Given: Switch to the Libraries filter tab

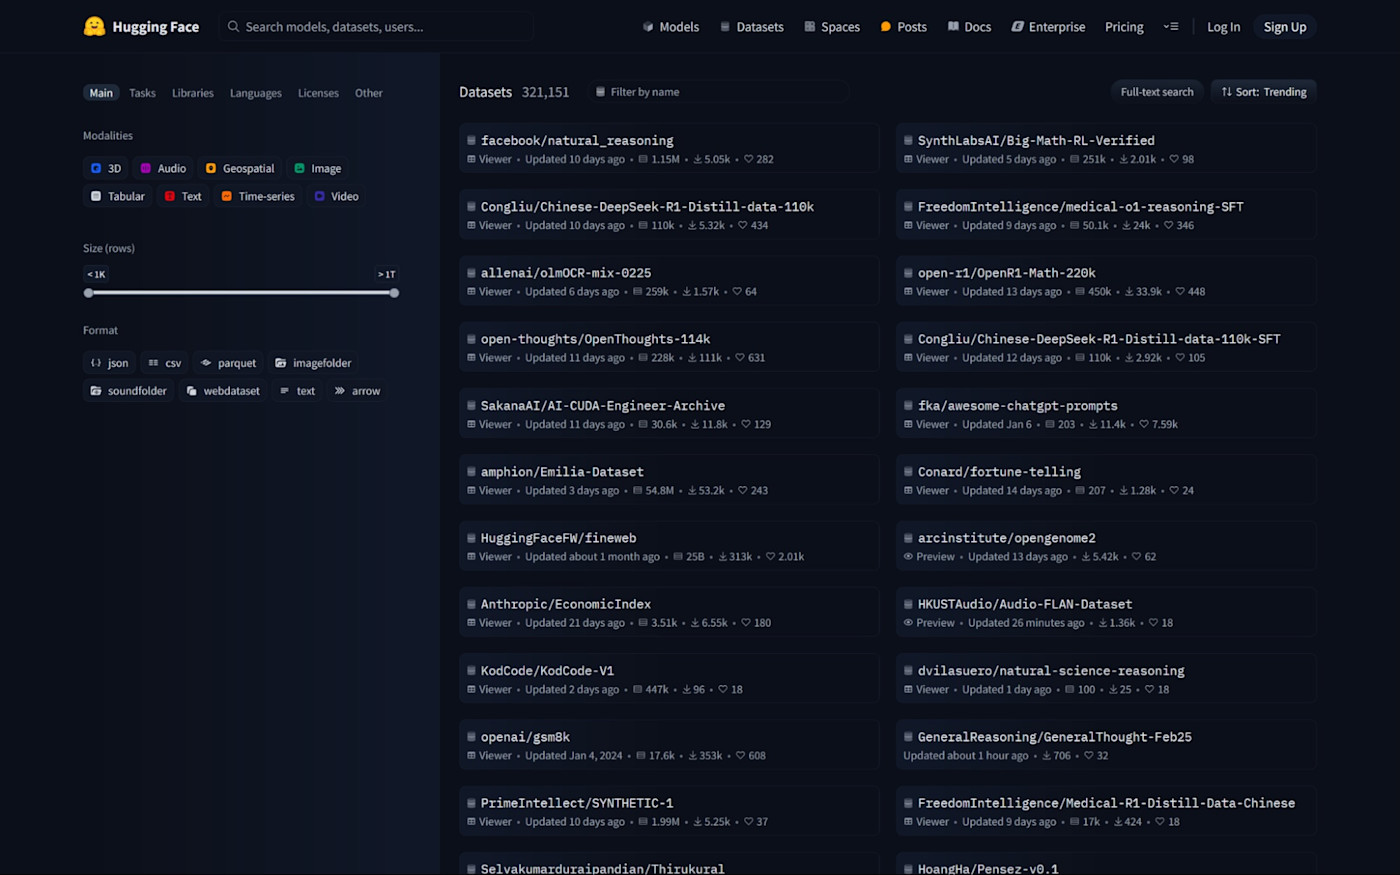Looking at the screenshot, I should pos(193,93).
